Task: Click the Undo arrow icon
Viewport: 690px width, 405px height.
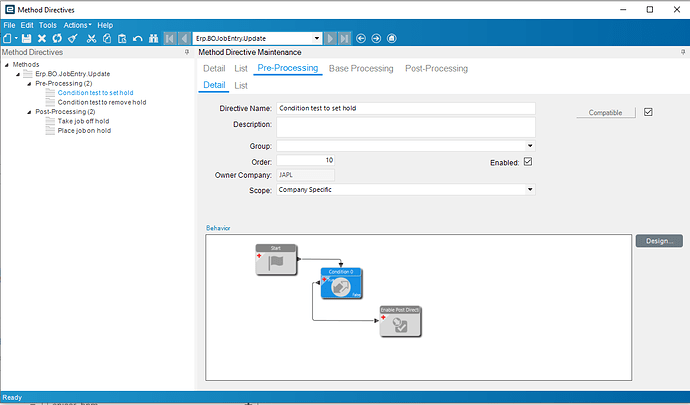Action: (x=137, y=38)
